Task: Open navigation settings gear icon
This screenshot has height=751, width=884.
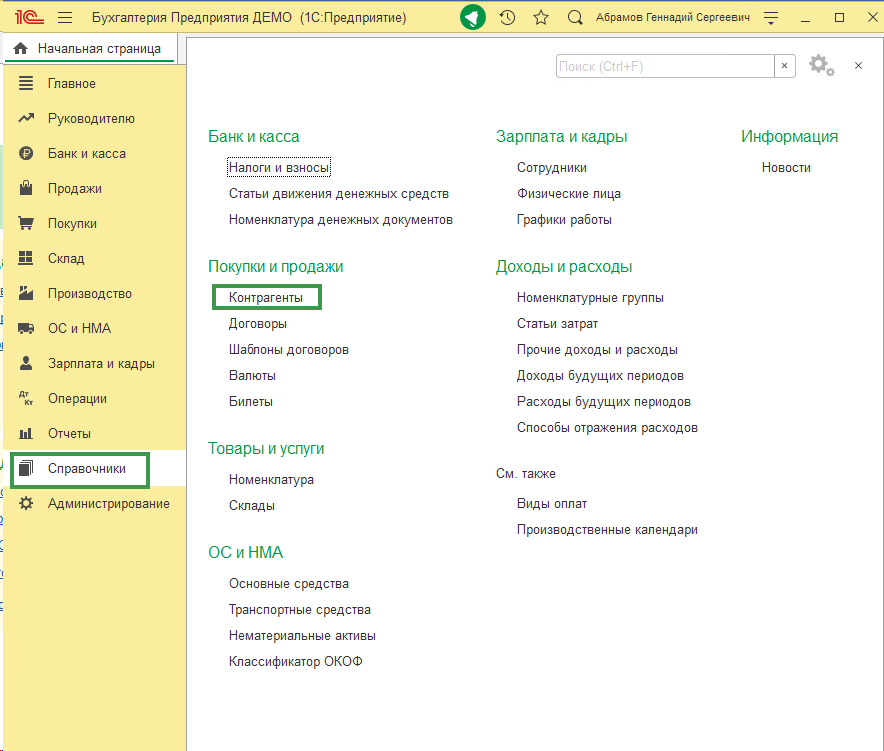Action: coord(821,65)
